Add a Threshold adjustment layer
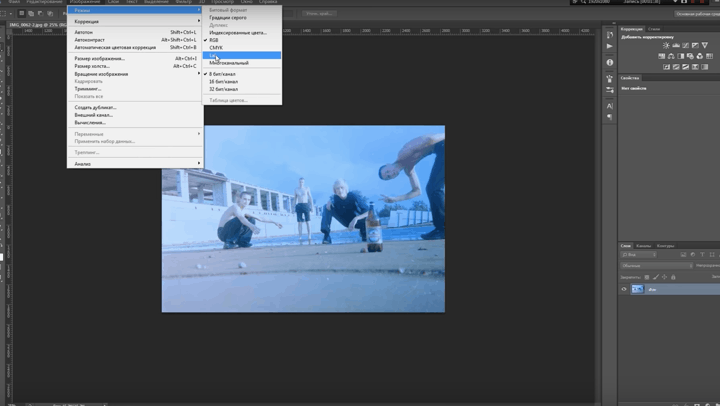Screen dimensions: 720x406 686,67
